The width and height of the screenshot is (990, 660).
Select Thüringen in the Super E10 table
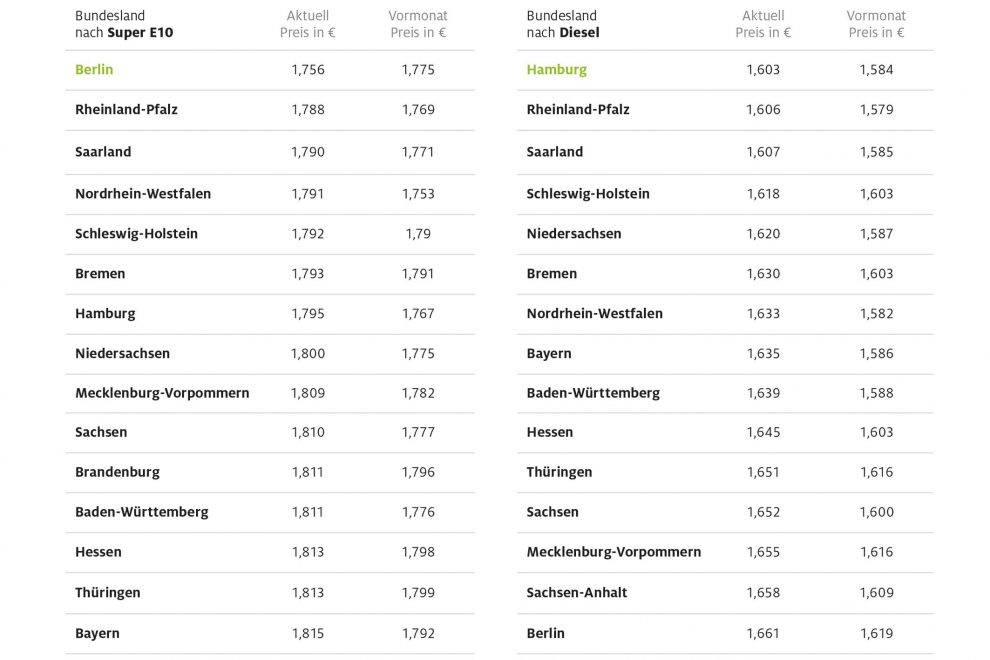[x=108, y=593]
